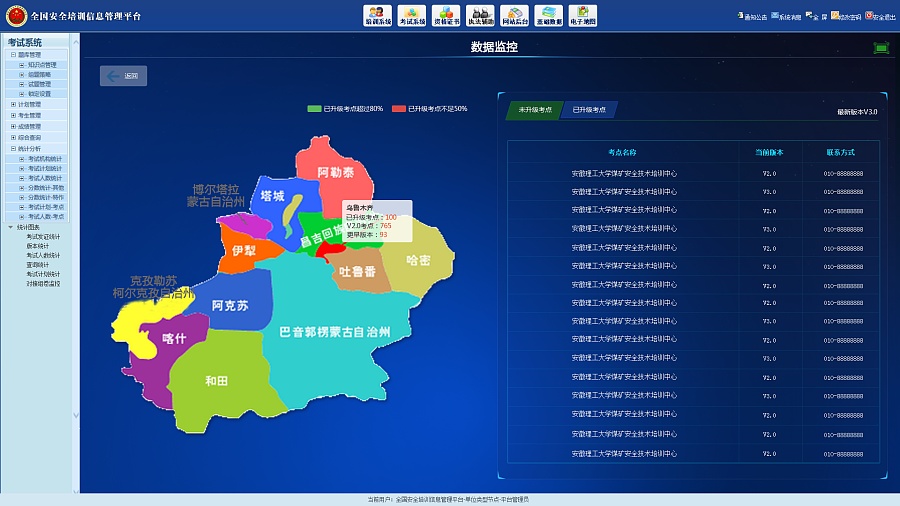Open 考试计划-考点 in the sidebar
This screenshot has width=900, height=506.
point(46,207)
